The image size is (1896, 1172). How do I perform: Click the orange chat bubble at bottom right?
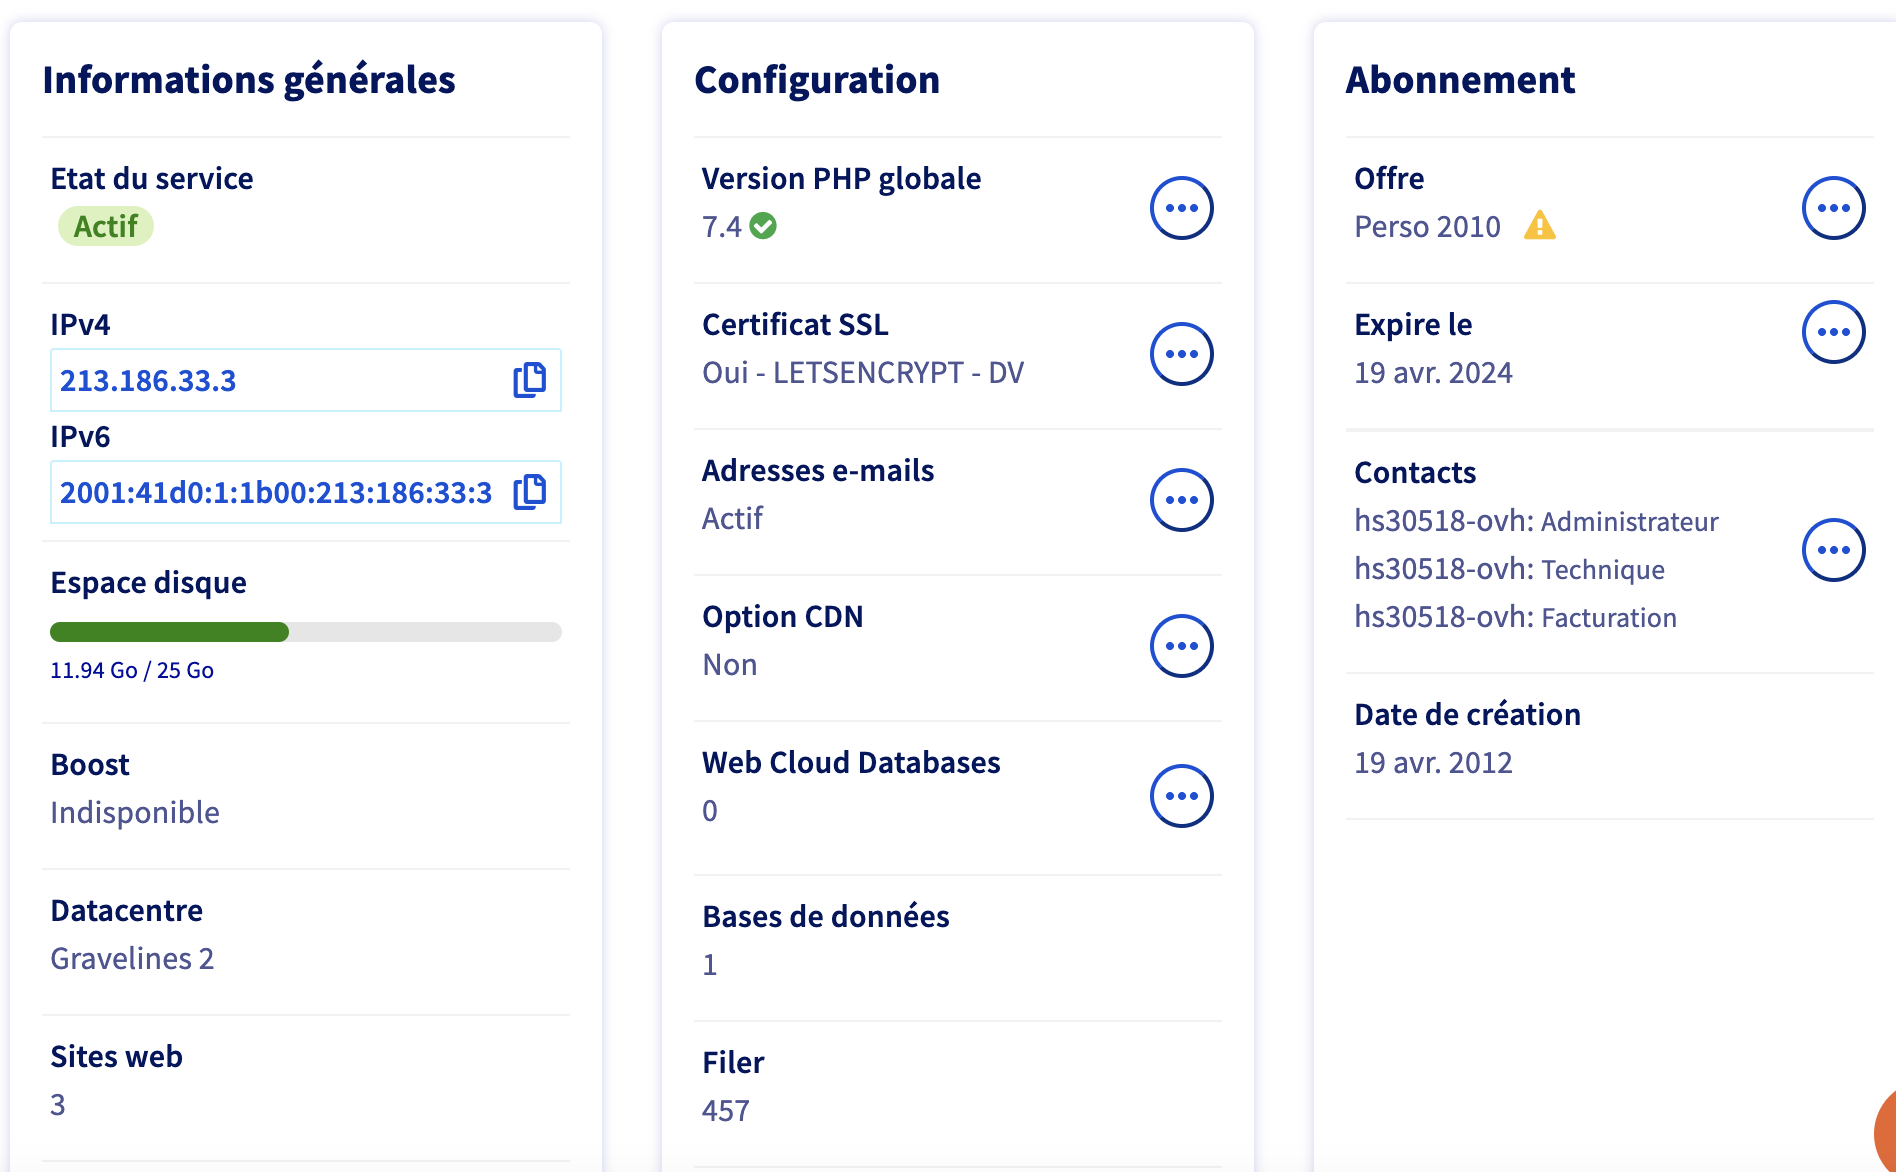point(1884,1135)
